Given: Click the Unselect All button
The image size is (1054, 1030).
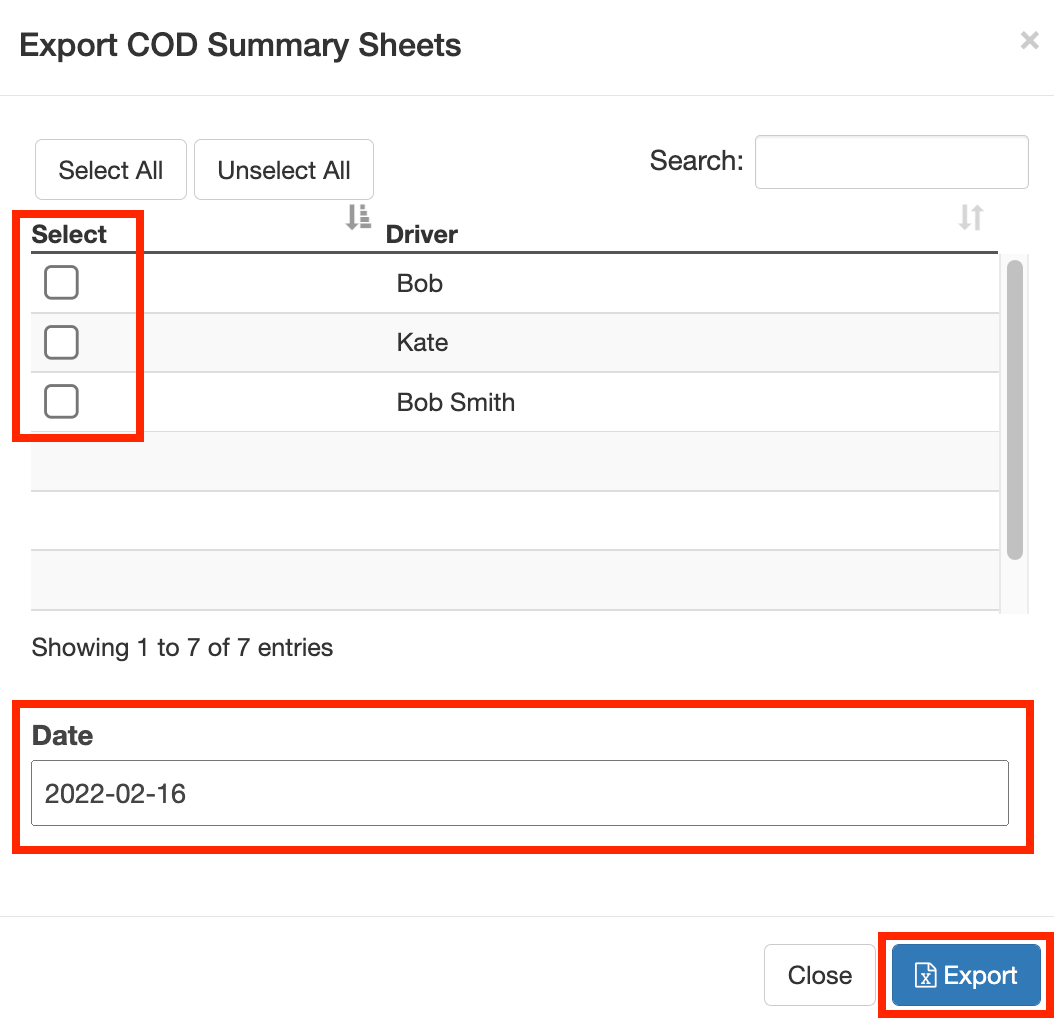Looking at the screenshot, I should (283, 169).
